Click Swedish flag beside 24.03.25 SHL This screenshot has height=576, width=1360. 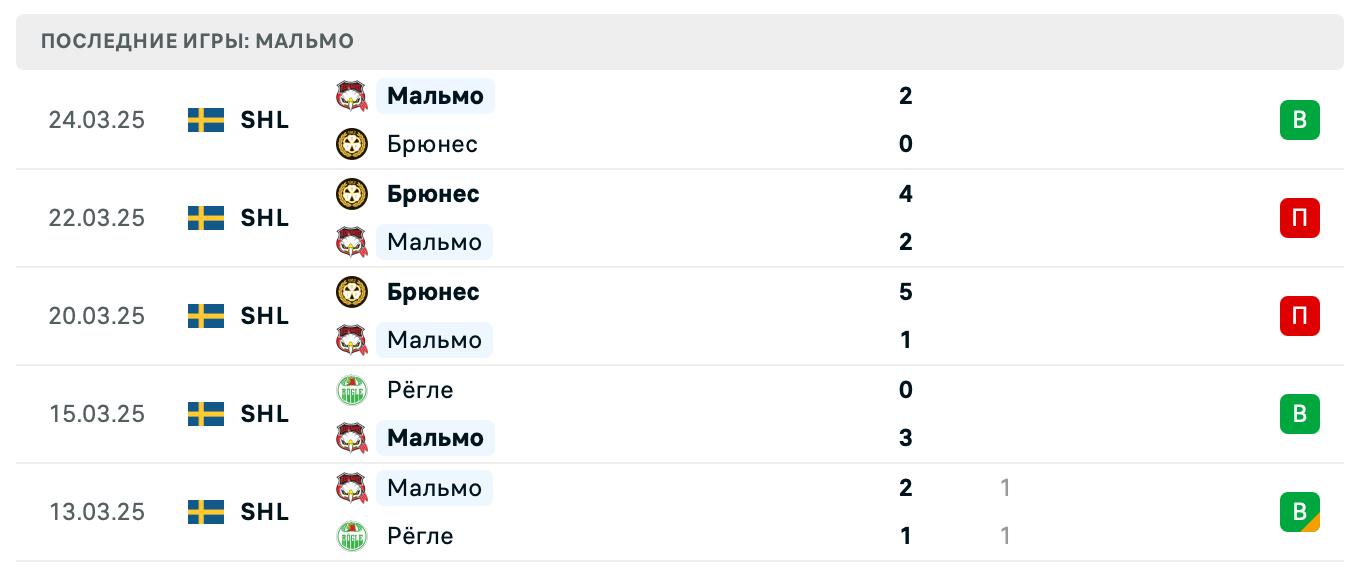click(206, 120)
